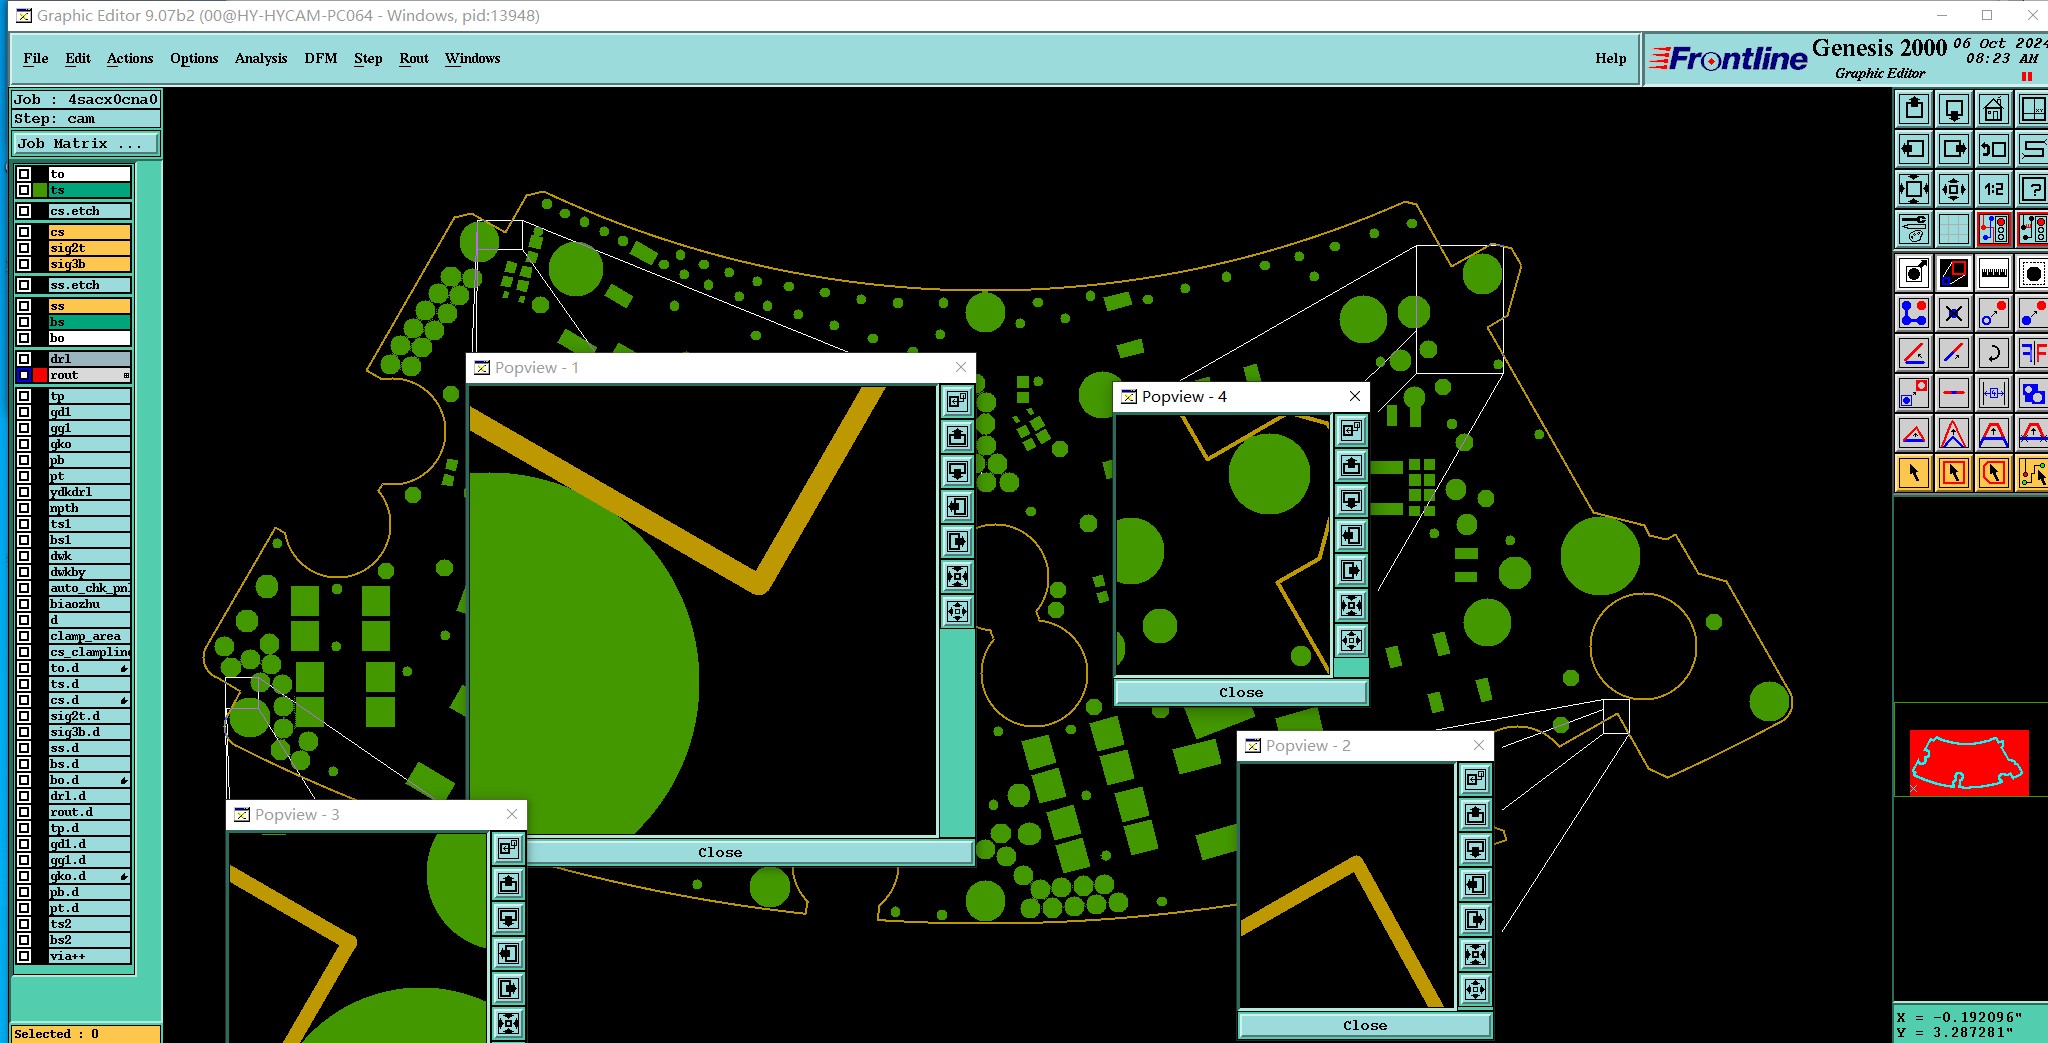Select the polygon-area arrow selection tool

pyautogui.click(x=1994, y=473)
